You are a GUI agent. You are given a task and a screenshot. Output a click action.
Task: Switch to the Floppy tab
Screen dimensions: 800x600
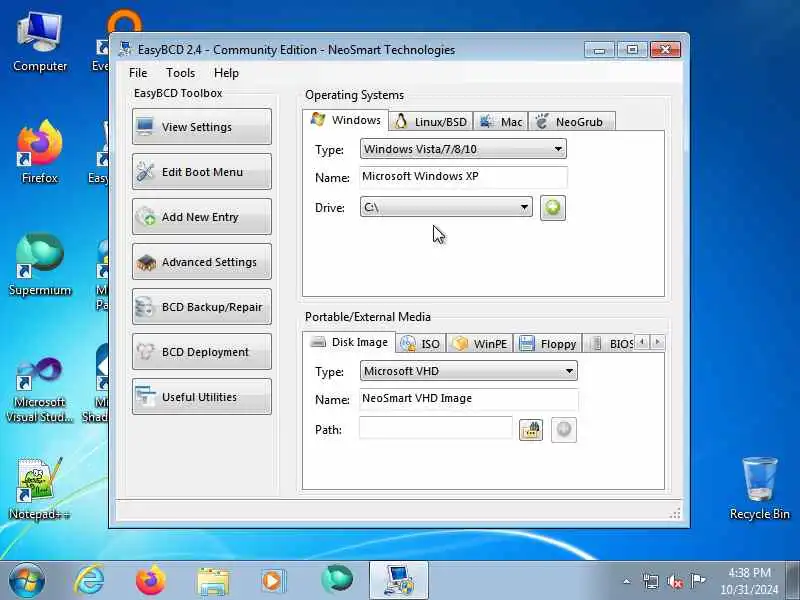548,343
